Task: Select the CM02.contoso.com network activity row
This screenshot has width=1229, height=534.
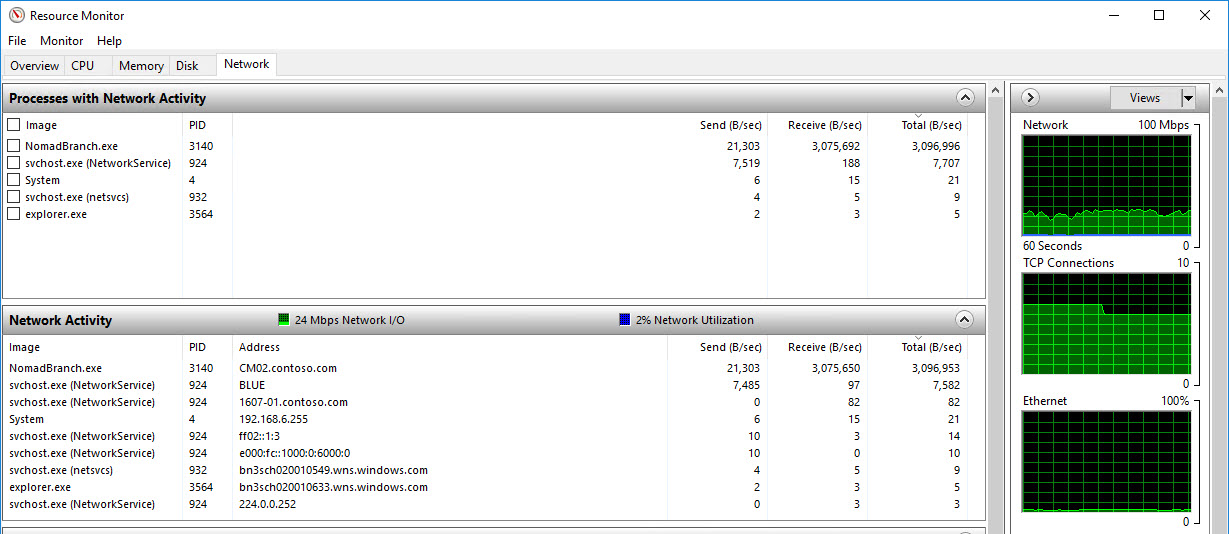Action: click(288, 368)
